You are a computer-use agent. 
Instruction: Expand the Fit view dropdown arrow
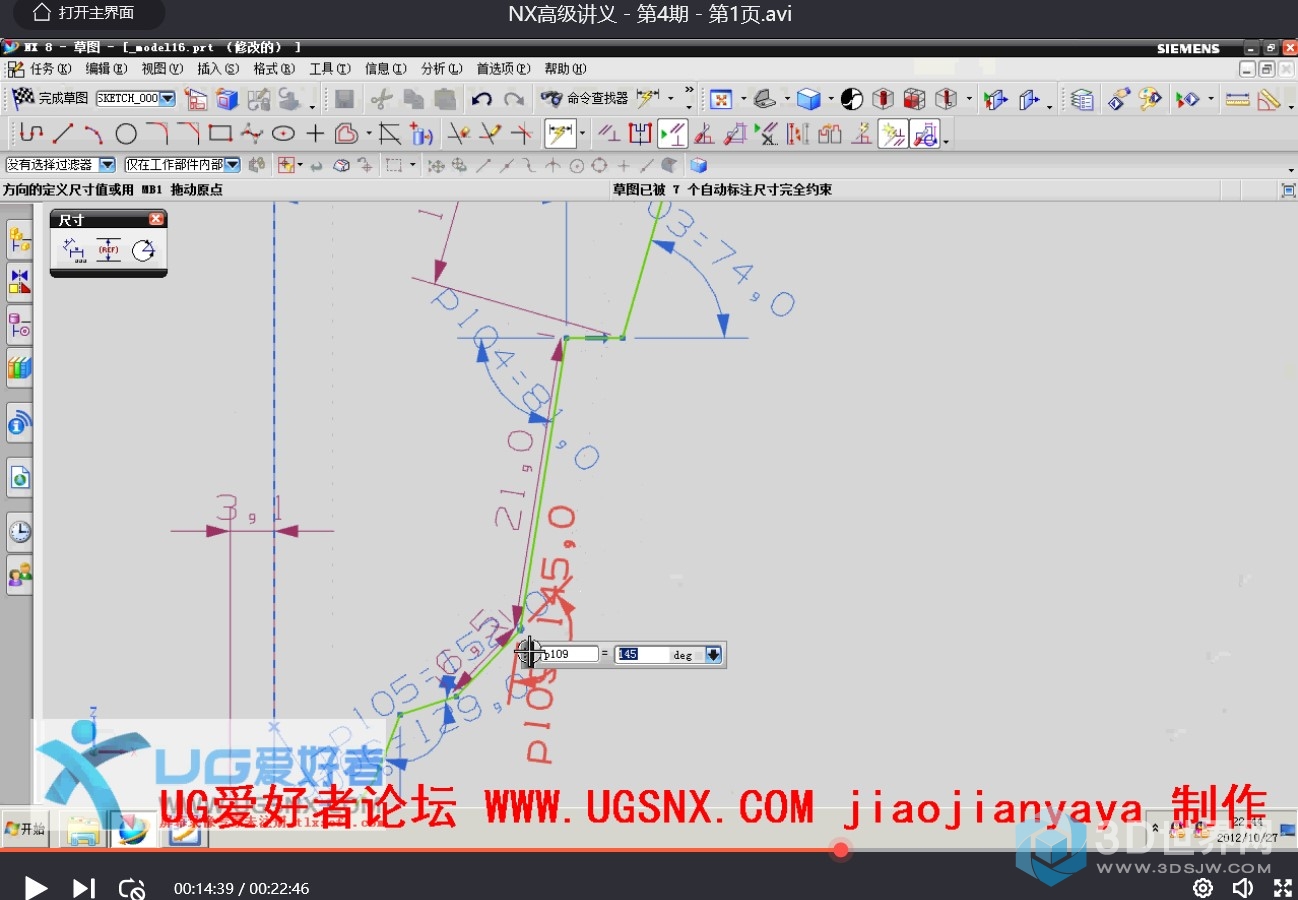[743, 99]
